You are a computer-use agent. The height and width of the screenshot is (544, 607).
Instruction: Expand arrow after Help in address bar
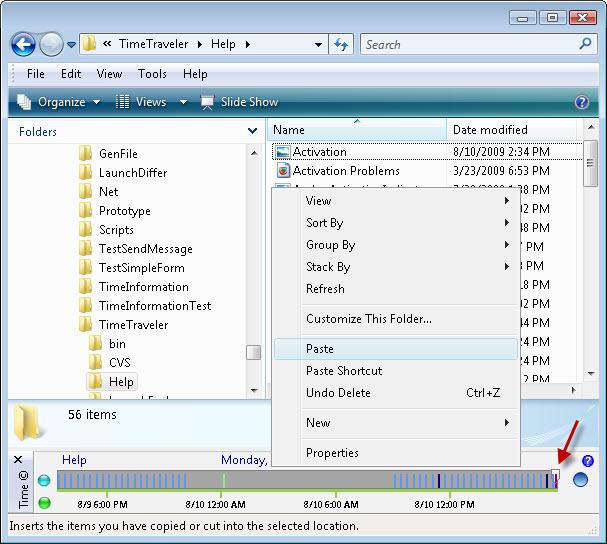point(248,45)
